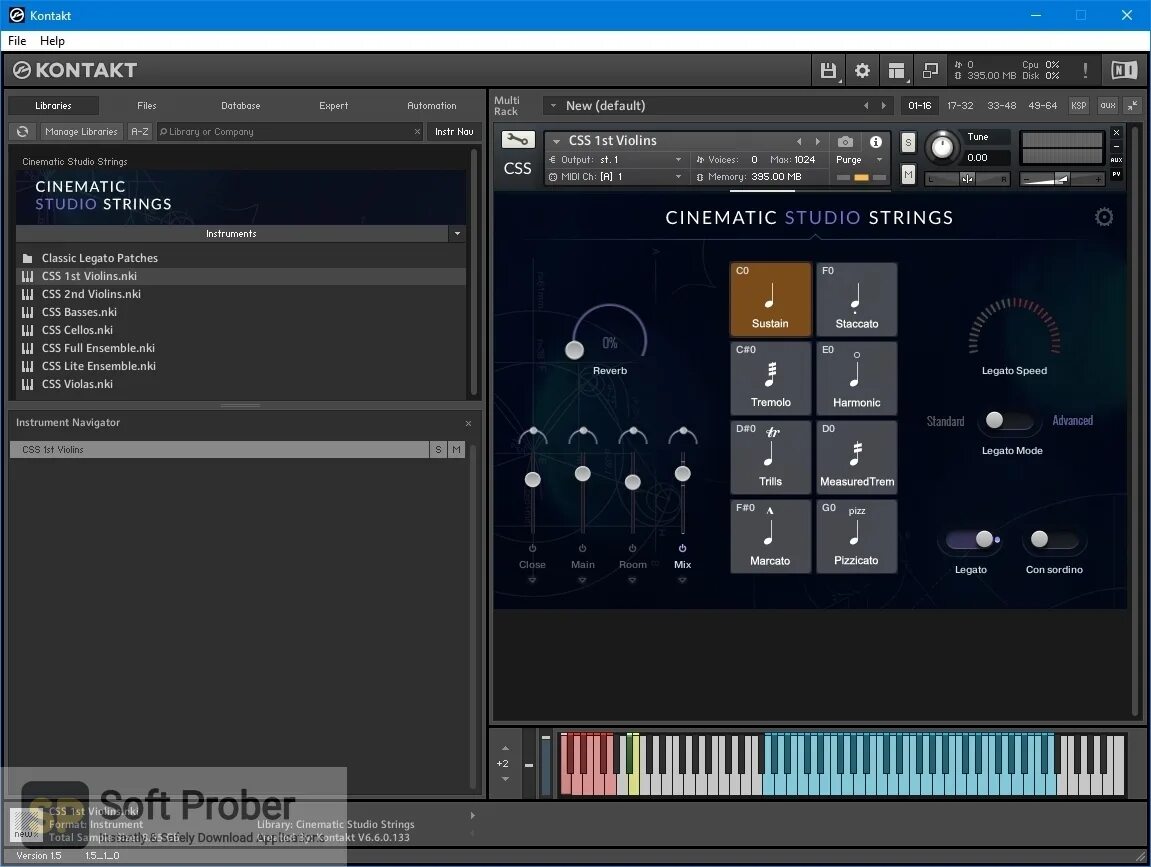The width and height of the screenshot is (1151, 867).
Task: Clear the library search field
Action: click(x=417, y=131)
